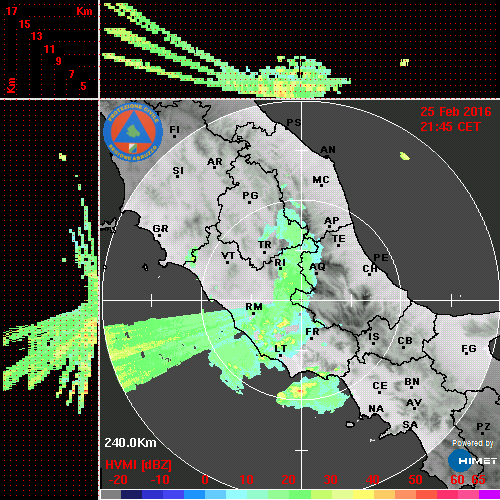Click the small isolated echo northeast of AN

[x=405, y=156]
